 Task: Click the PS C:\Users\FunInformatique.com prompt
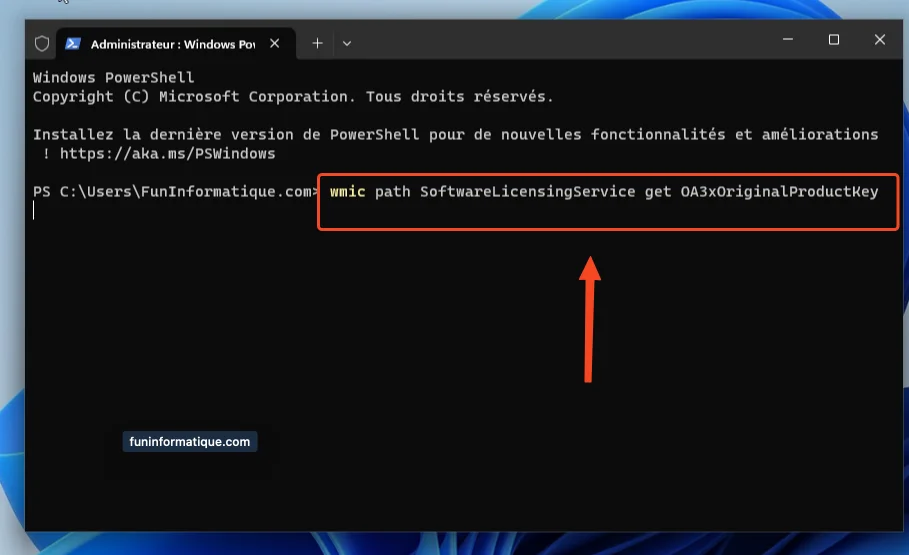tap(175, 192)
